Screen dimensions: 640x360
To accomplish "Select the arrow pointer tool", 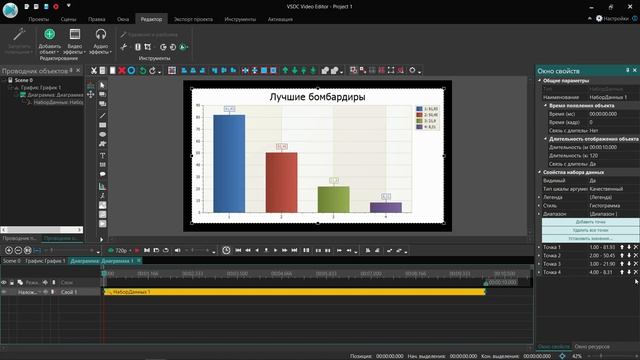I will (x=102, y=85).
